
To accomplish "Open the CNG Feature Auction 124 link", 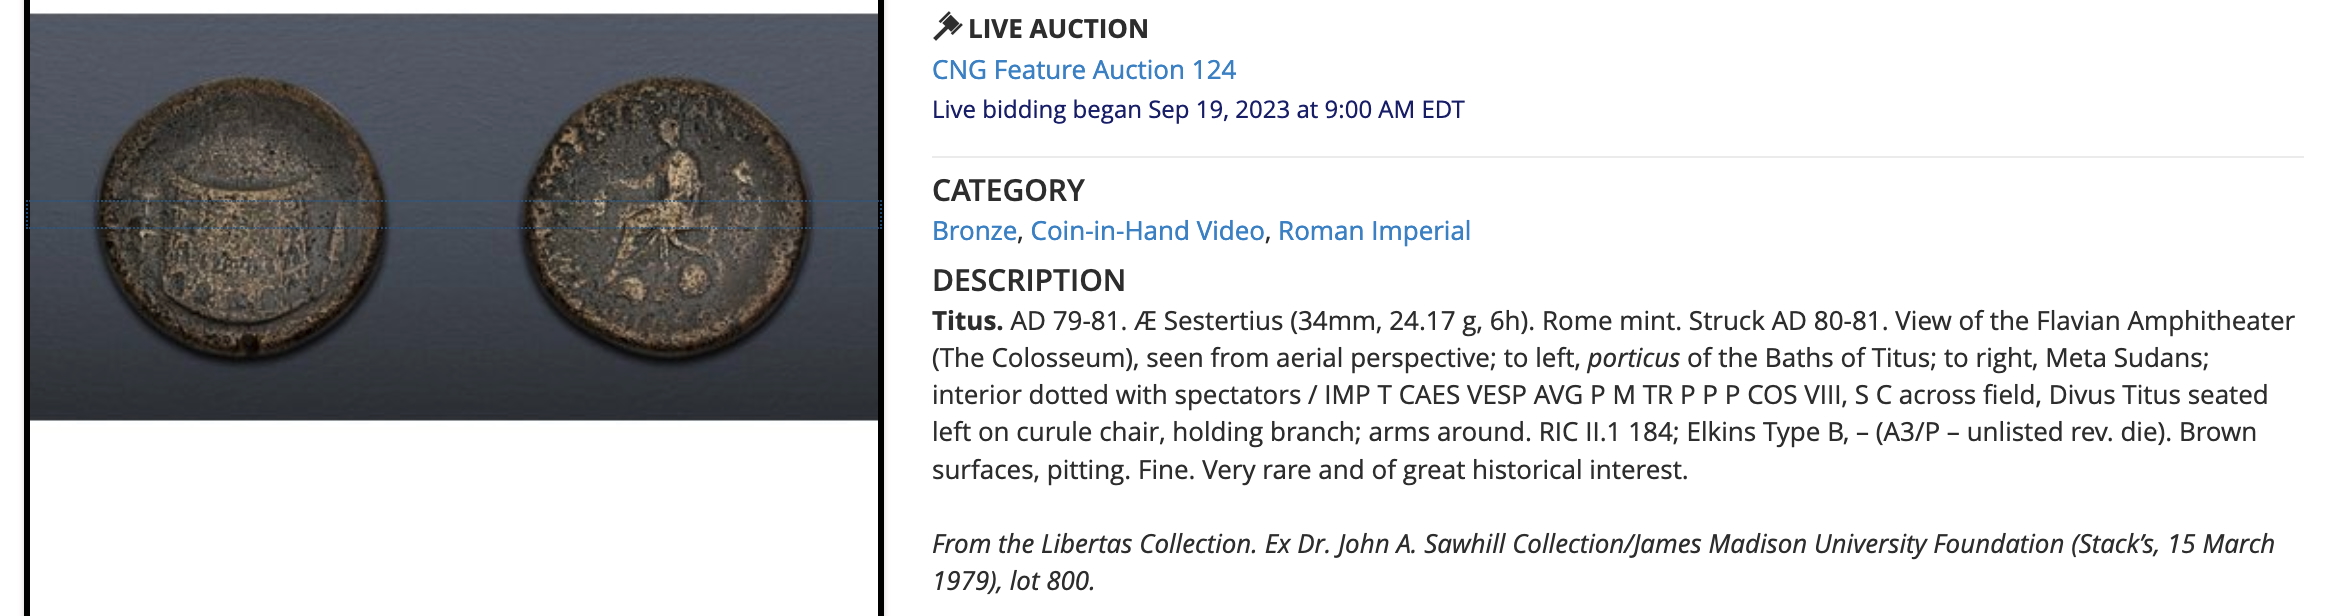I will 1083,70.
